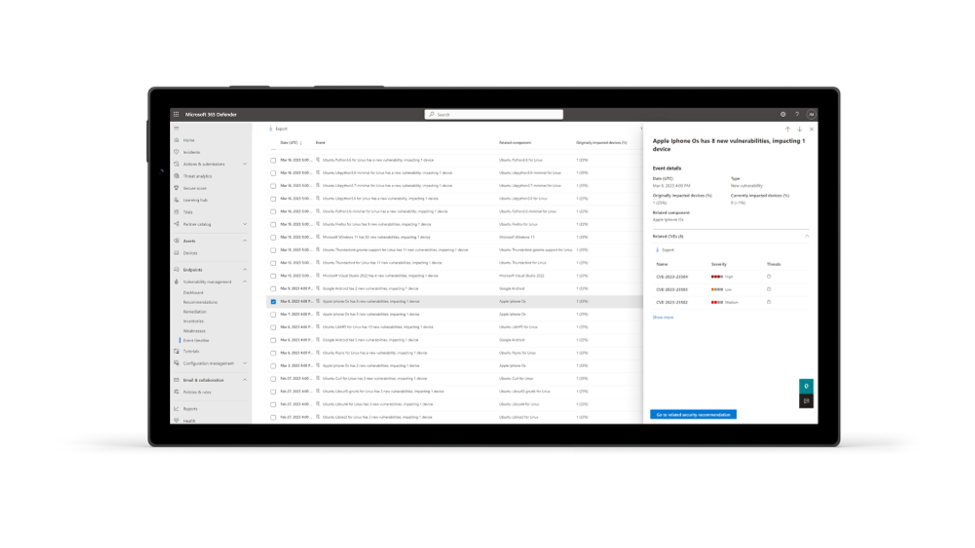Click the Event column header

(x=320, y=143)
